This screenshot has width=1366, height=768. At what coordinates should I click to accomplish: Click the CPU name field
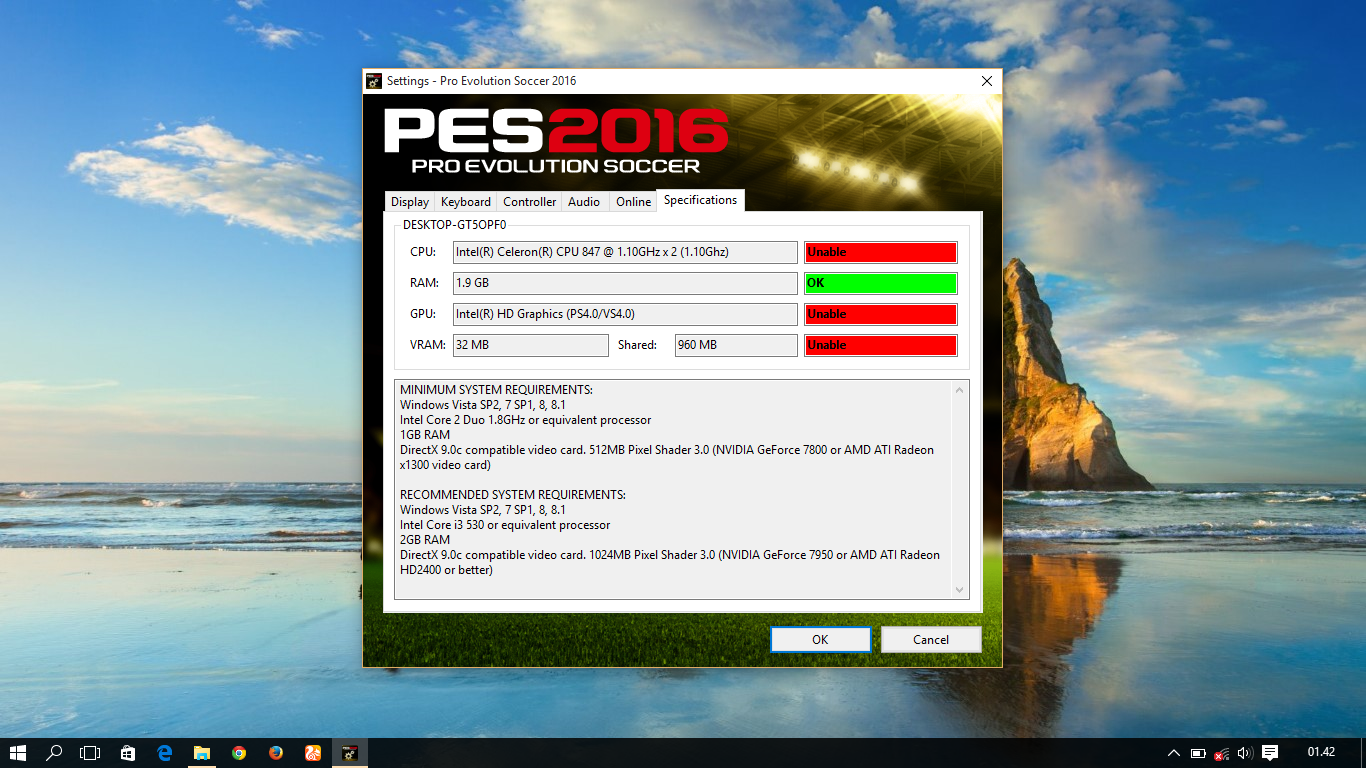(x=625, y=252)
